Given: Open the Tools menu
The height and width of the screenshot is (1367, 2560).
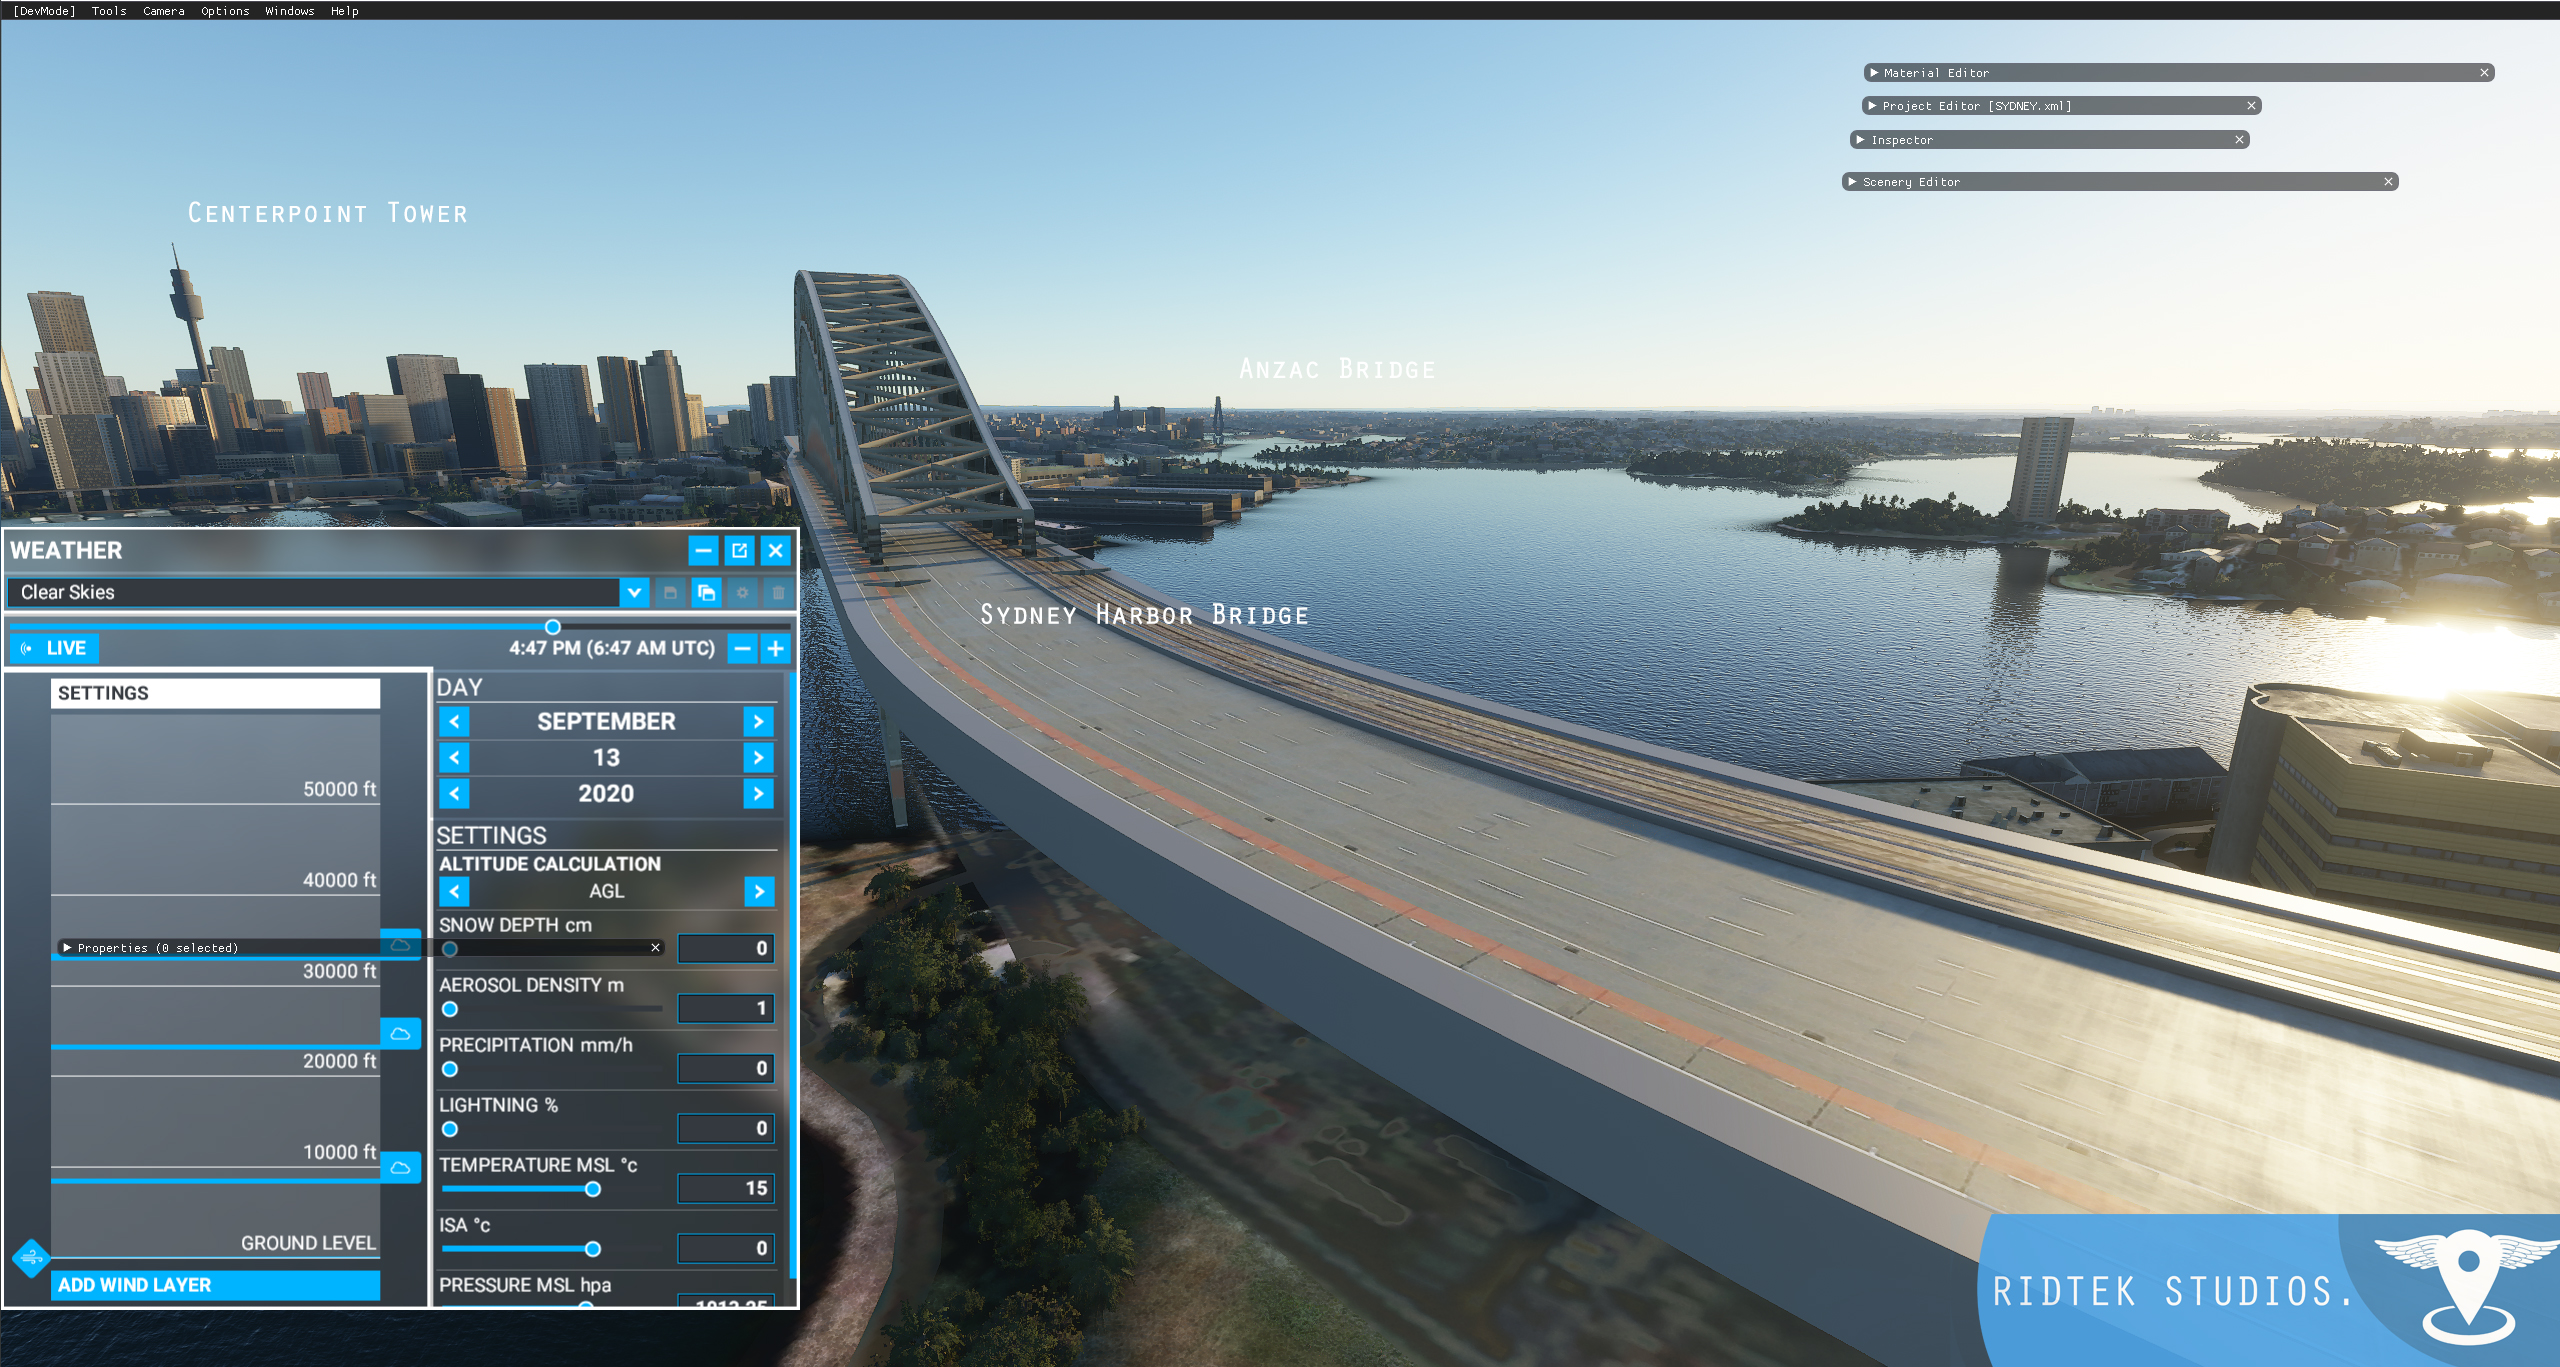Looking at the screenshot, I should 109,11.
